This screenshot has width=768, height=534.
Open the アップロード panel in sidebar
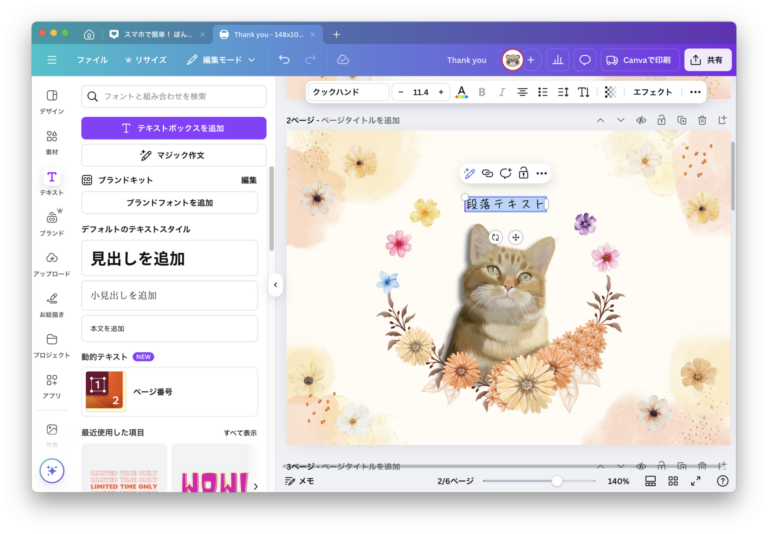51,263
